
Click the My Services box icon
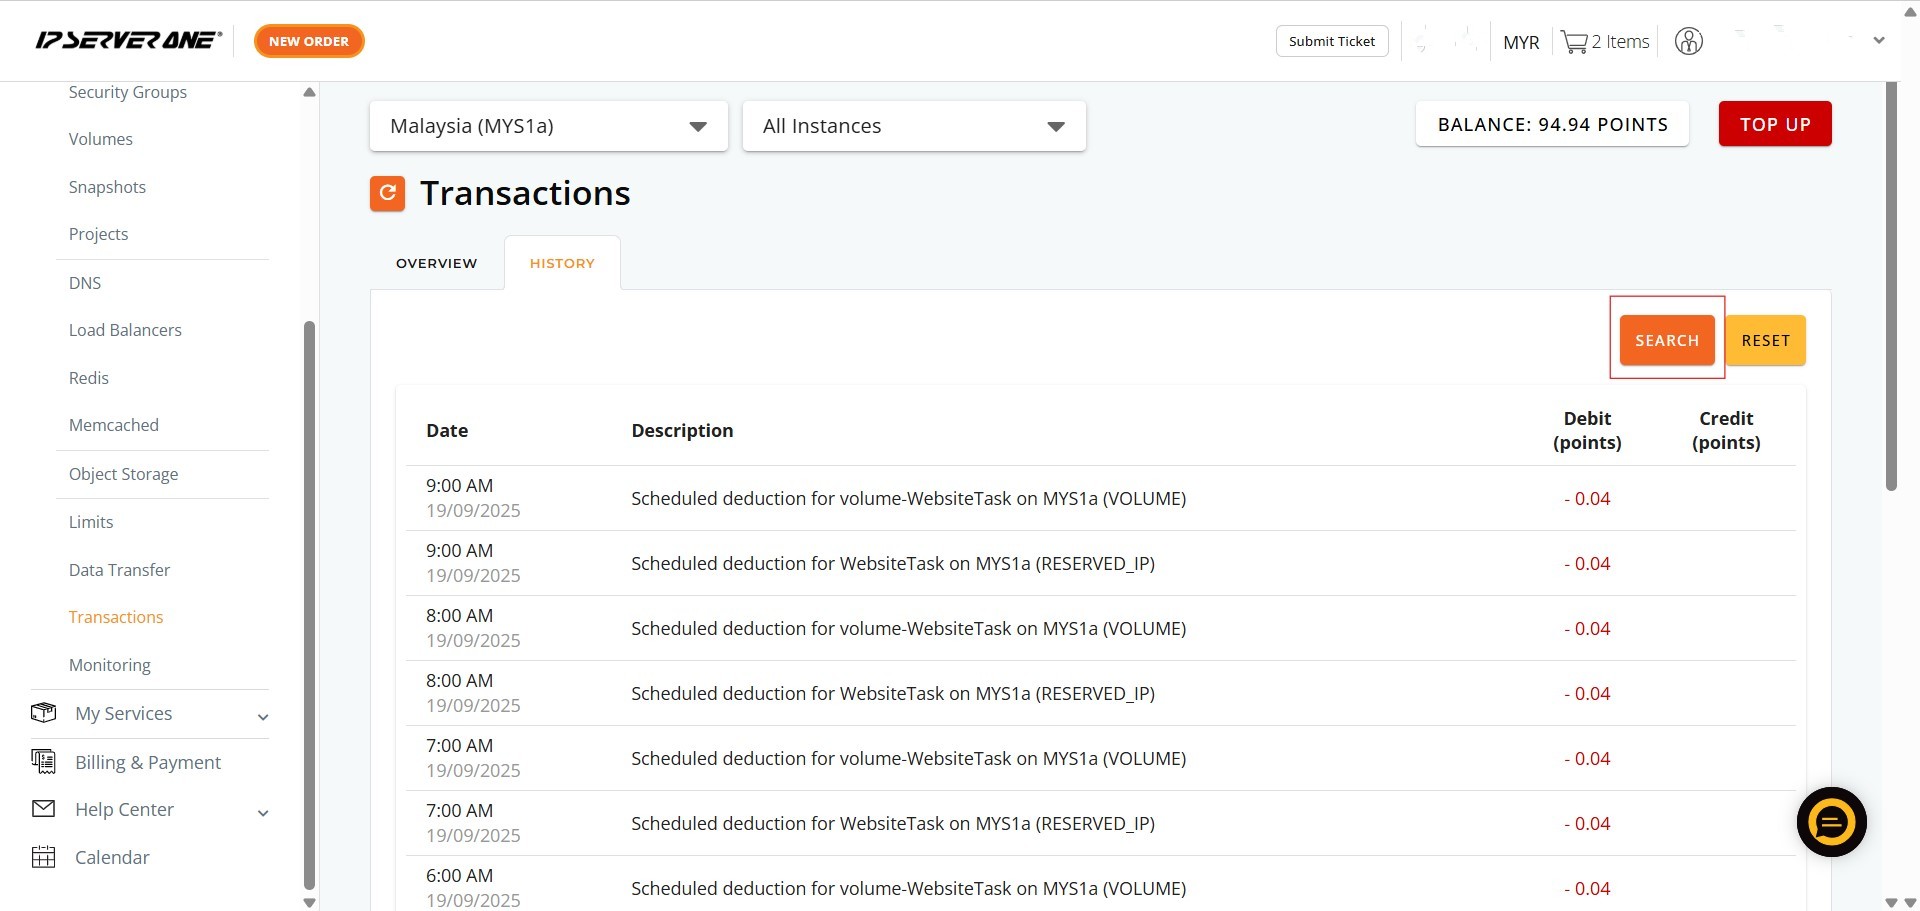click(x=44, y=713)
